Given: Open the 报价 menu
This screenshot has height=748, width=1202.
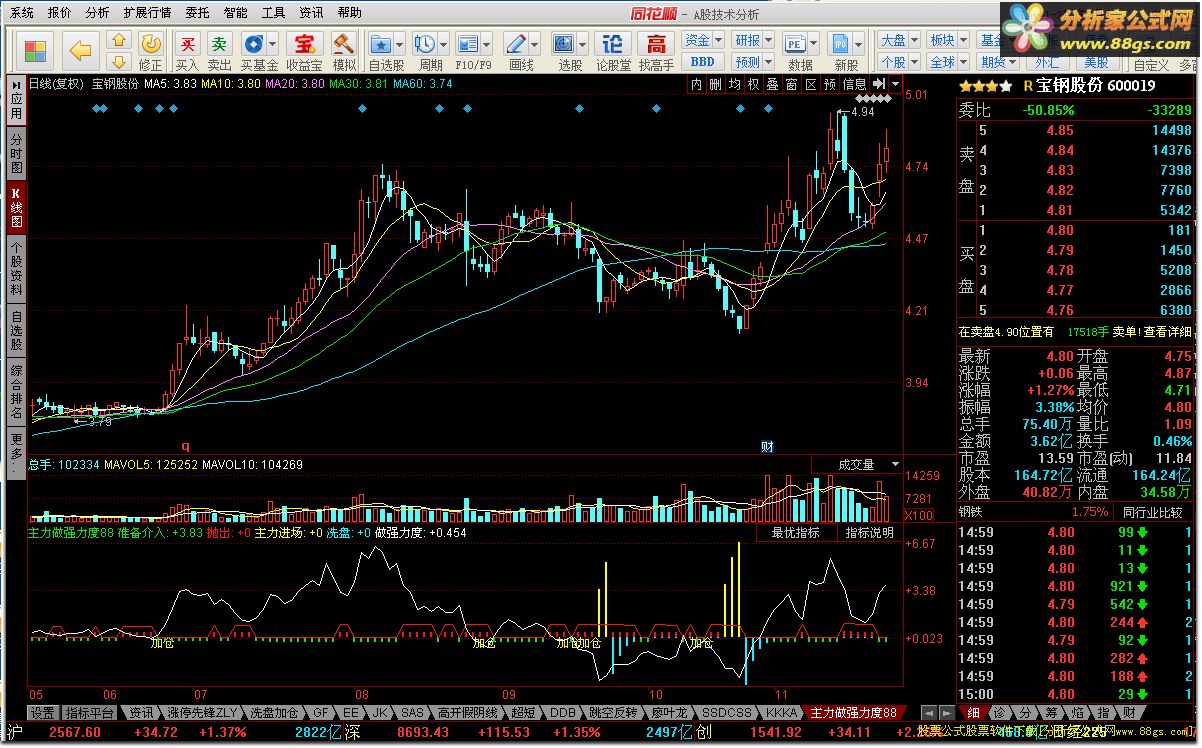Looking at the screenshot, I should (60, 13).
